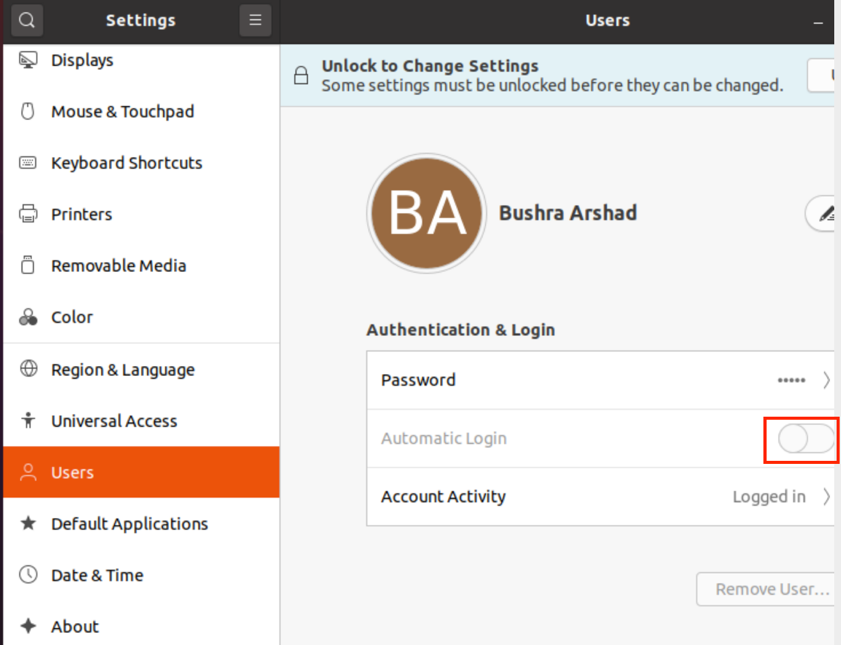This screenshot has width=841, height=645.
Task: Expand the Password row chevron
Action: tap(826, 380)
